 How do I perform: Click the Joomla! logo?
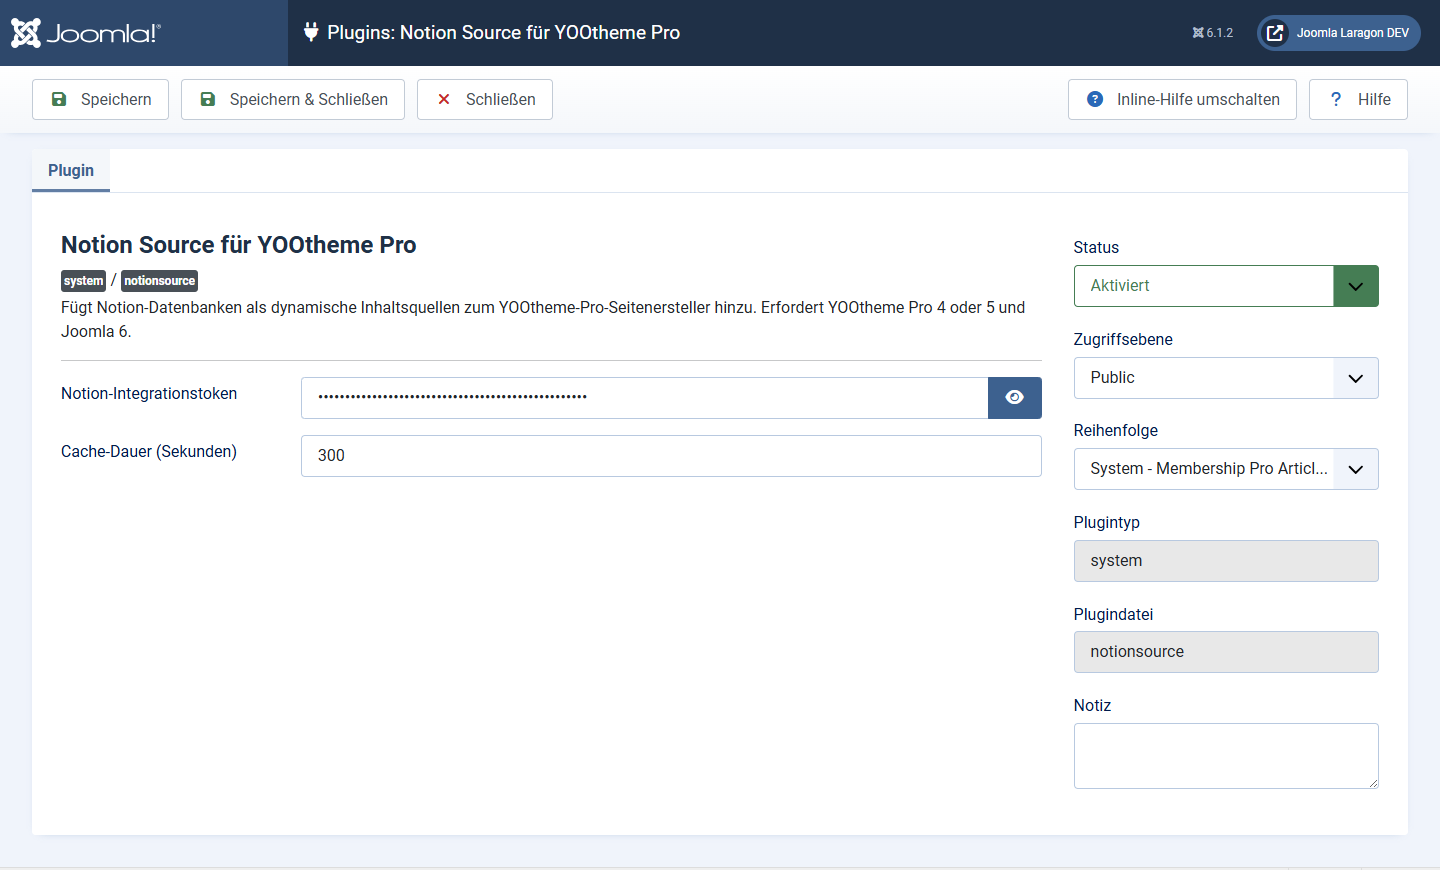(x=86, y=33)
